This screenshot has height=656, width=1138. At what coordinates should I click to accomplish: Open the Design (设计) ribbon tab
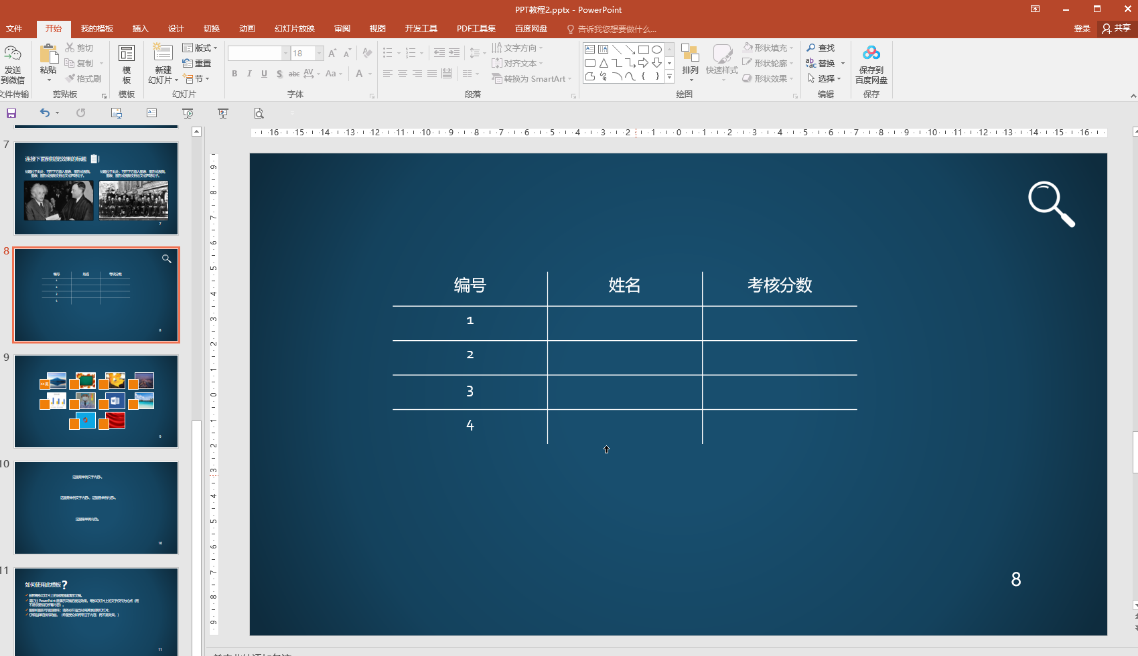tap(176, 29)
